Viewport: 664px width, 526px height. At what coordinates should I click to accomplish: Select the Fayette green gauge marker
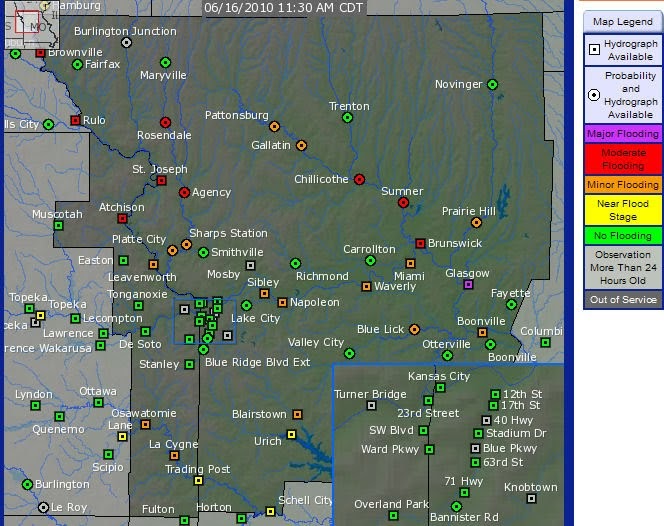[511, 304]
